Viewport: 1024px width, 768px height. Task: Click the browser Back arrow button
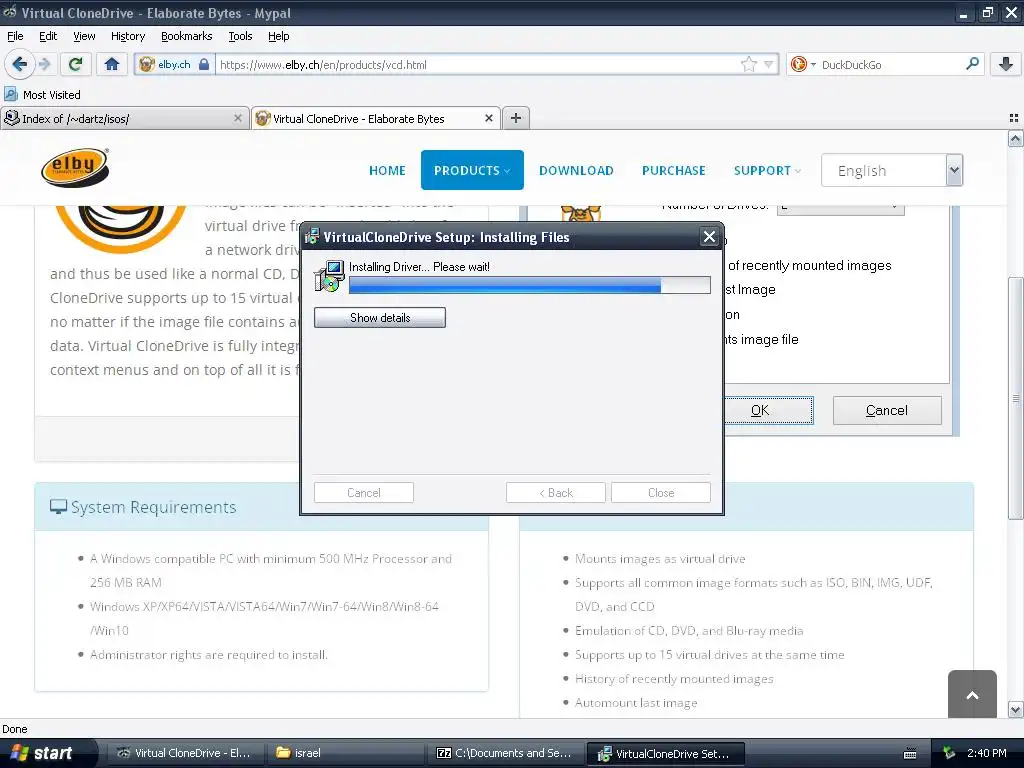pyautogui.click(x=20, y=64)
